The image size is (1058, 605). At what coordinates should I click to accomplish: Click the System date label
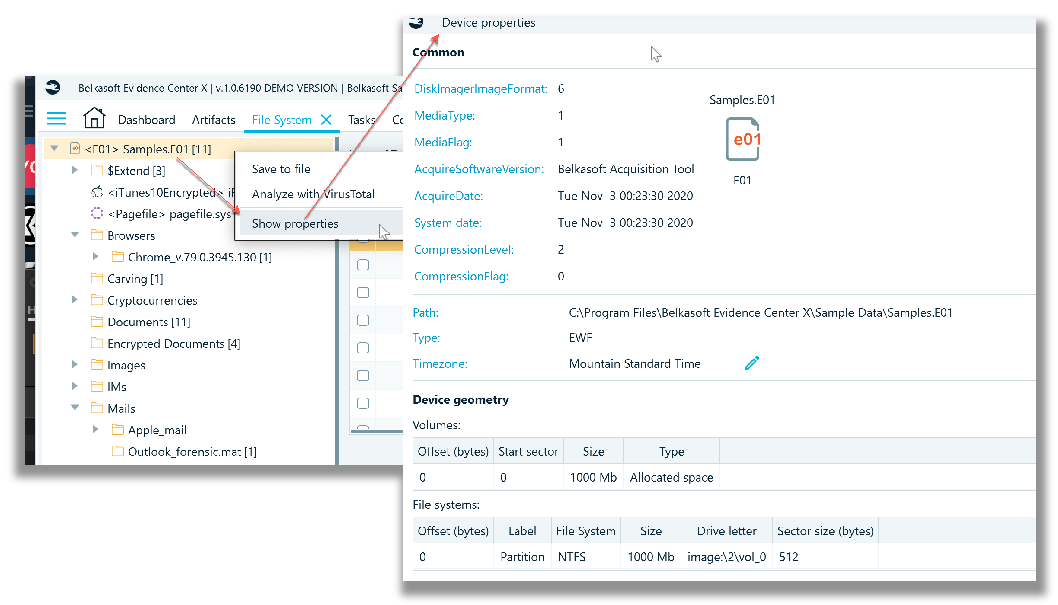(x=447, y=223)
